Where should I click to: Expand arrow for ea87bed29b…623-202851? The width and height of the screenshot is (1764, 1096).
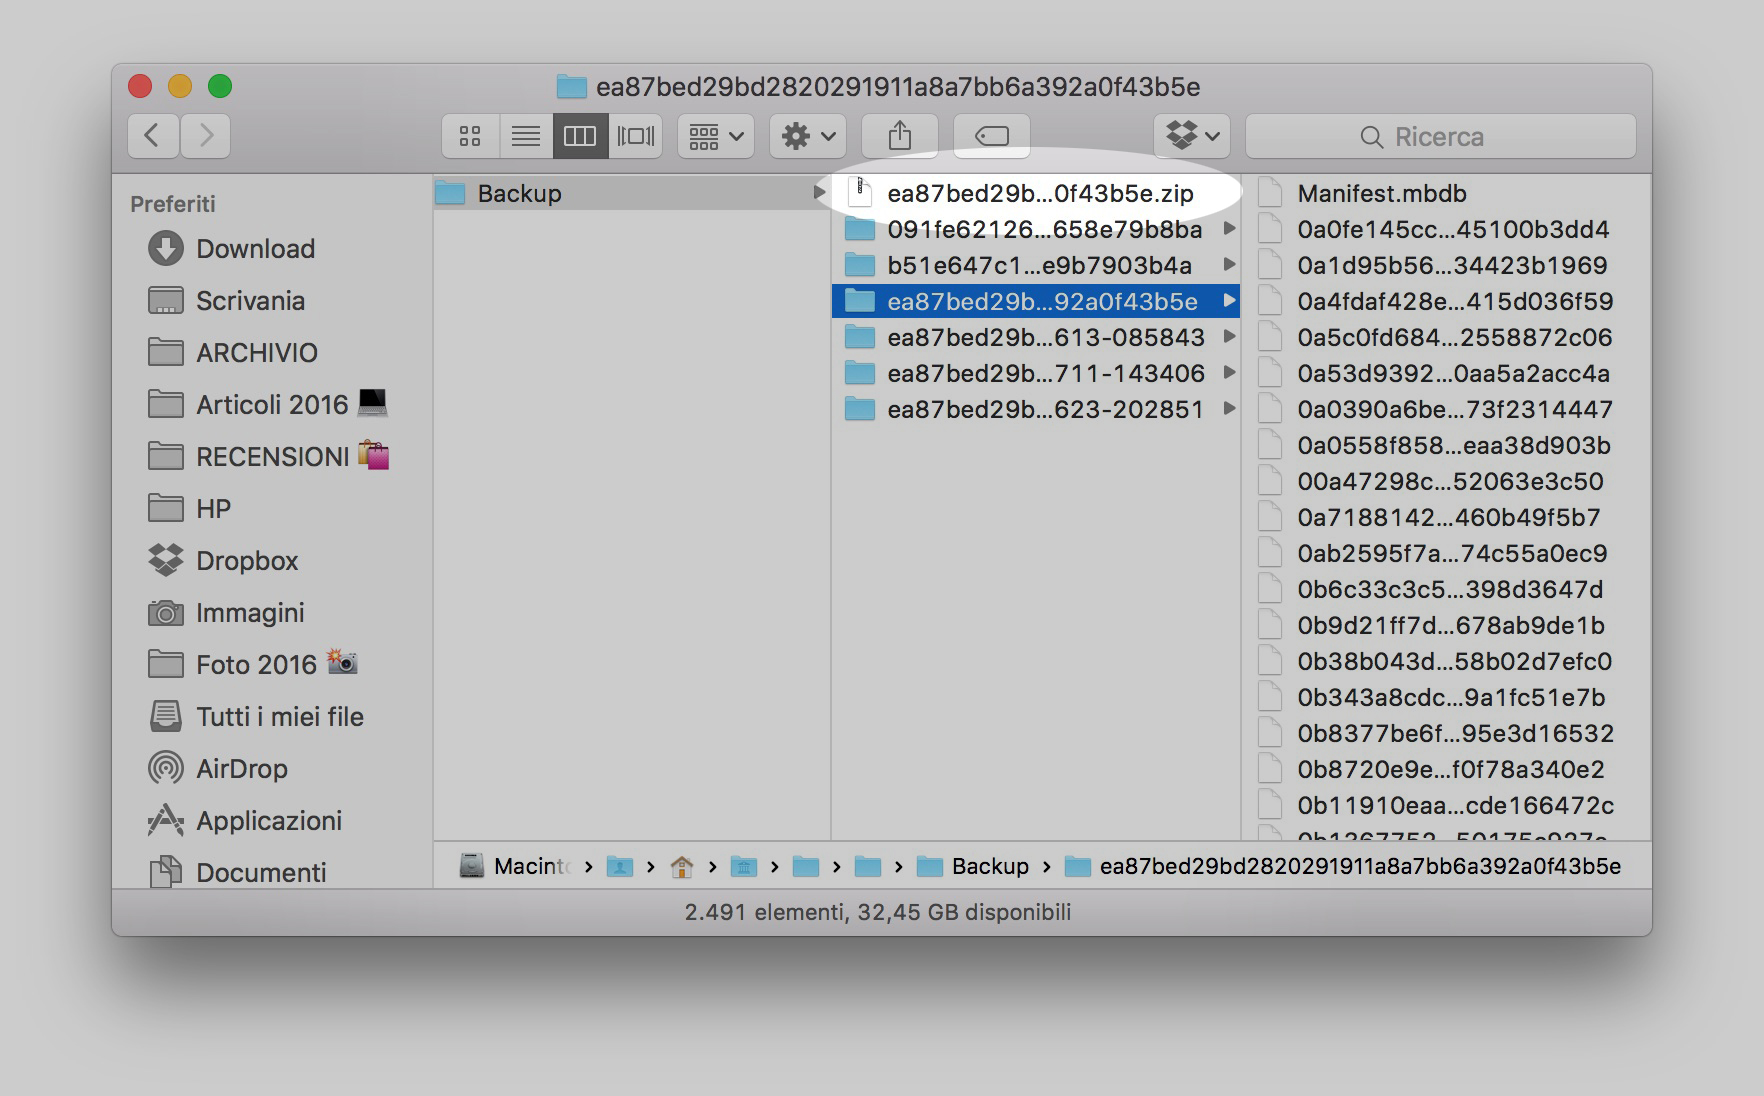(x=1229, y=409)
